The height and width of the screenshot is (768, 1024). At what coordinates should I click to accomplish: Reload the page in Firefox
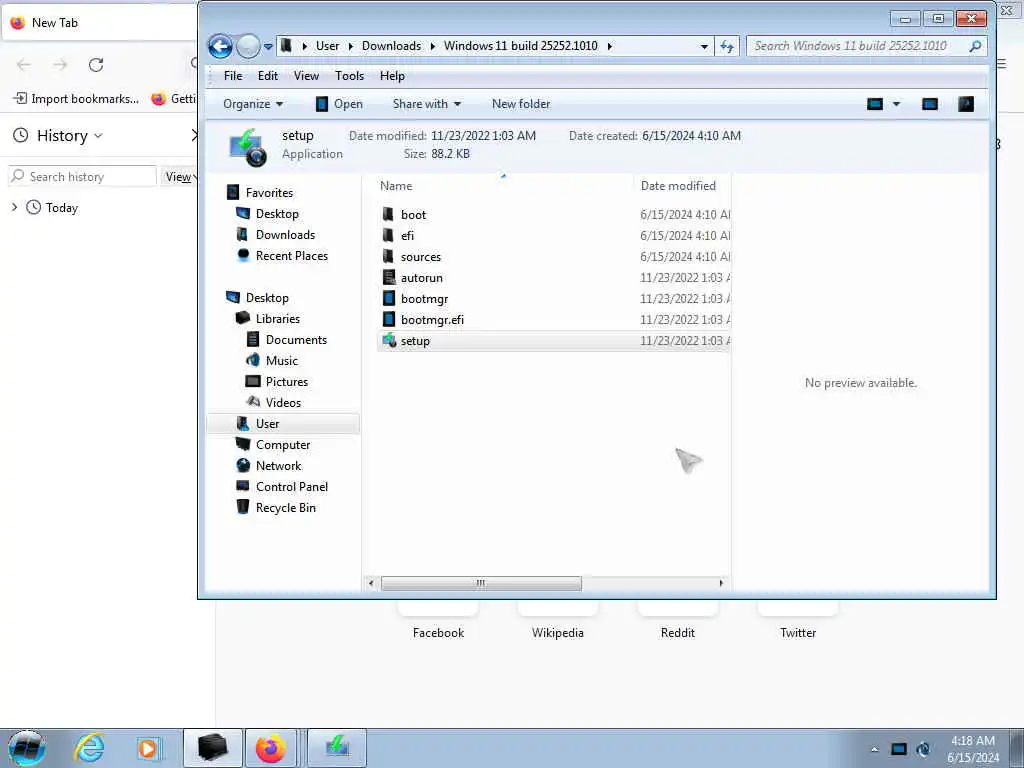click(96, 65)
